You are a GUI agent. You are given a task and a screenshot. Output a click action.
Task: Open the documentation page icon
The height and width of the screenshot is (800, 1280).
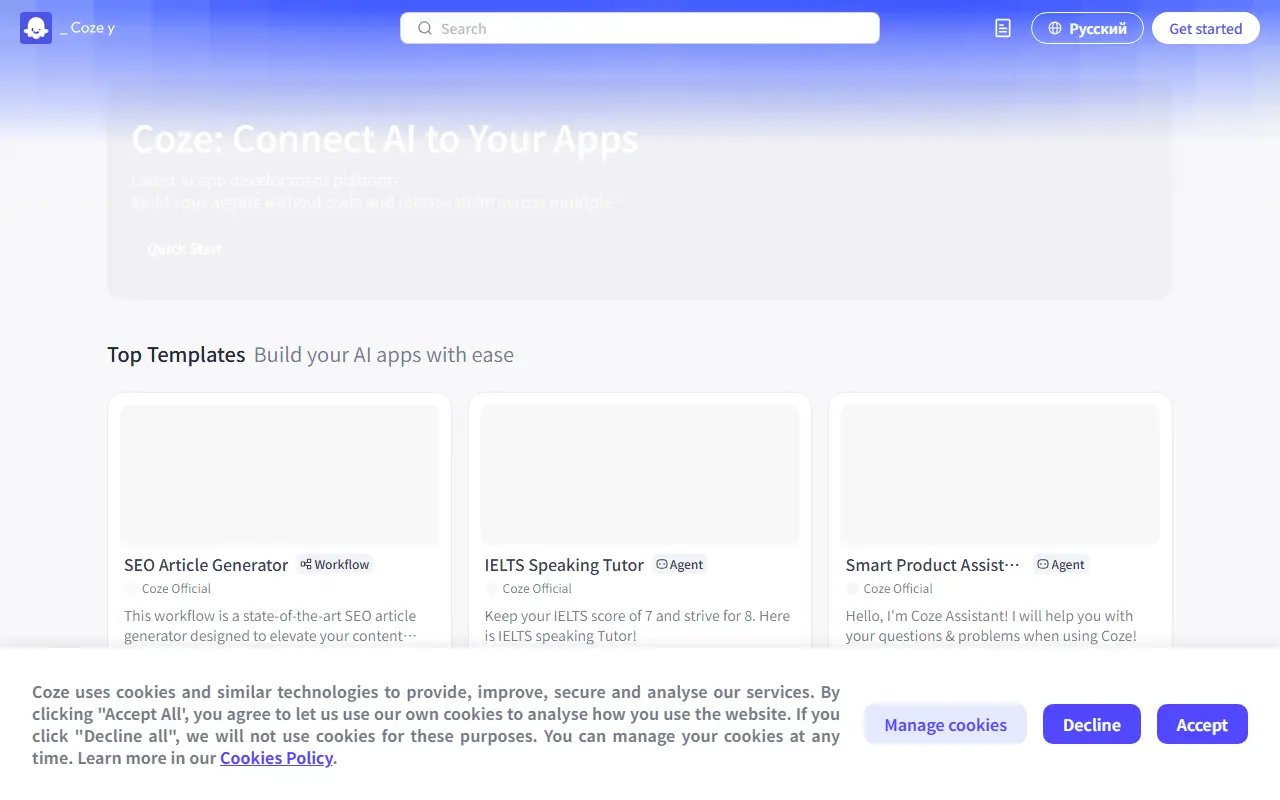(x=1003, y=28)
